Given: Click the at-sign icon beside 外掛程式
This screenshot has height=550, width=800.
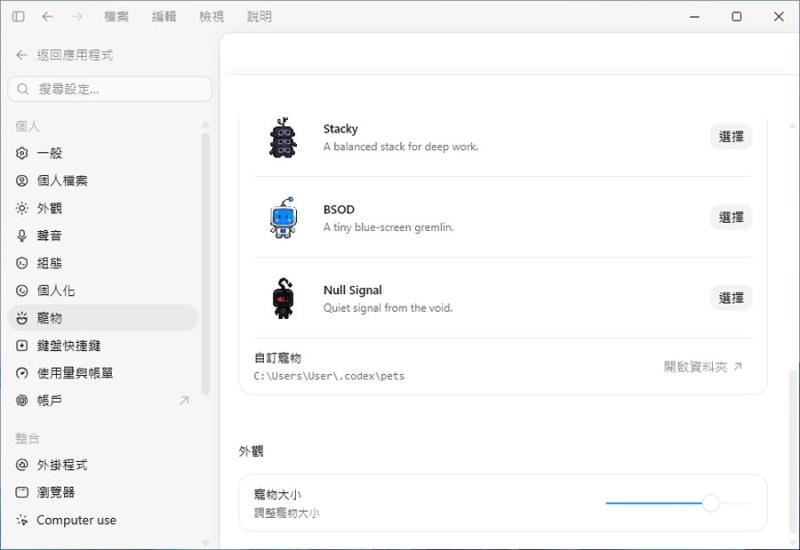Looking at the screenshot, I should [22, 465].
